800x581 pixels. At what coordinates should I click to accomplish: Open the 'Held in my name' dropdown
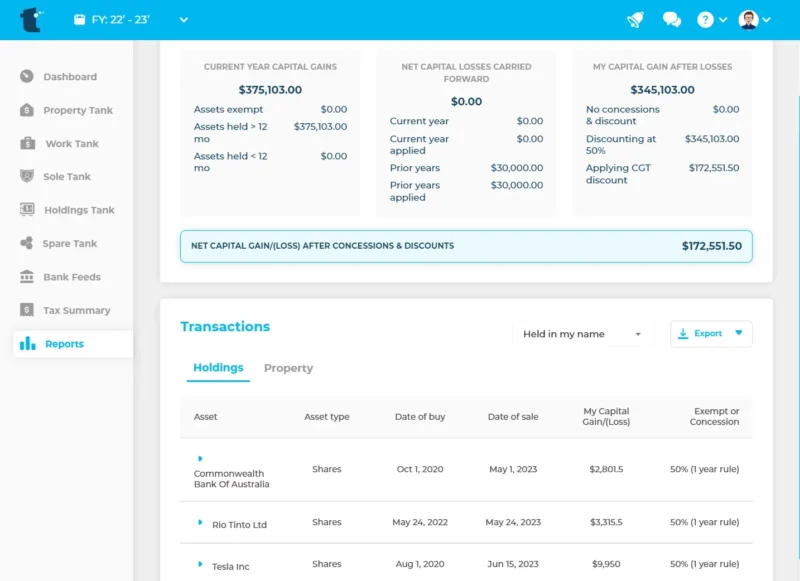click(582, 334)
